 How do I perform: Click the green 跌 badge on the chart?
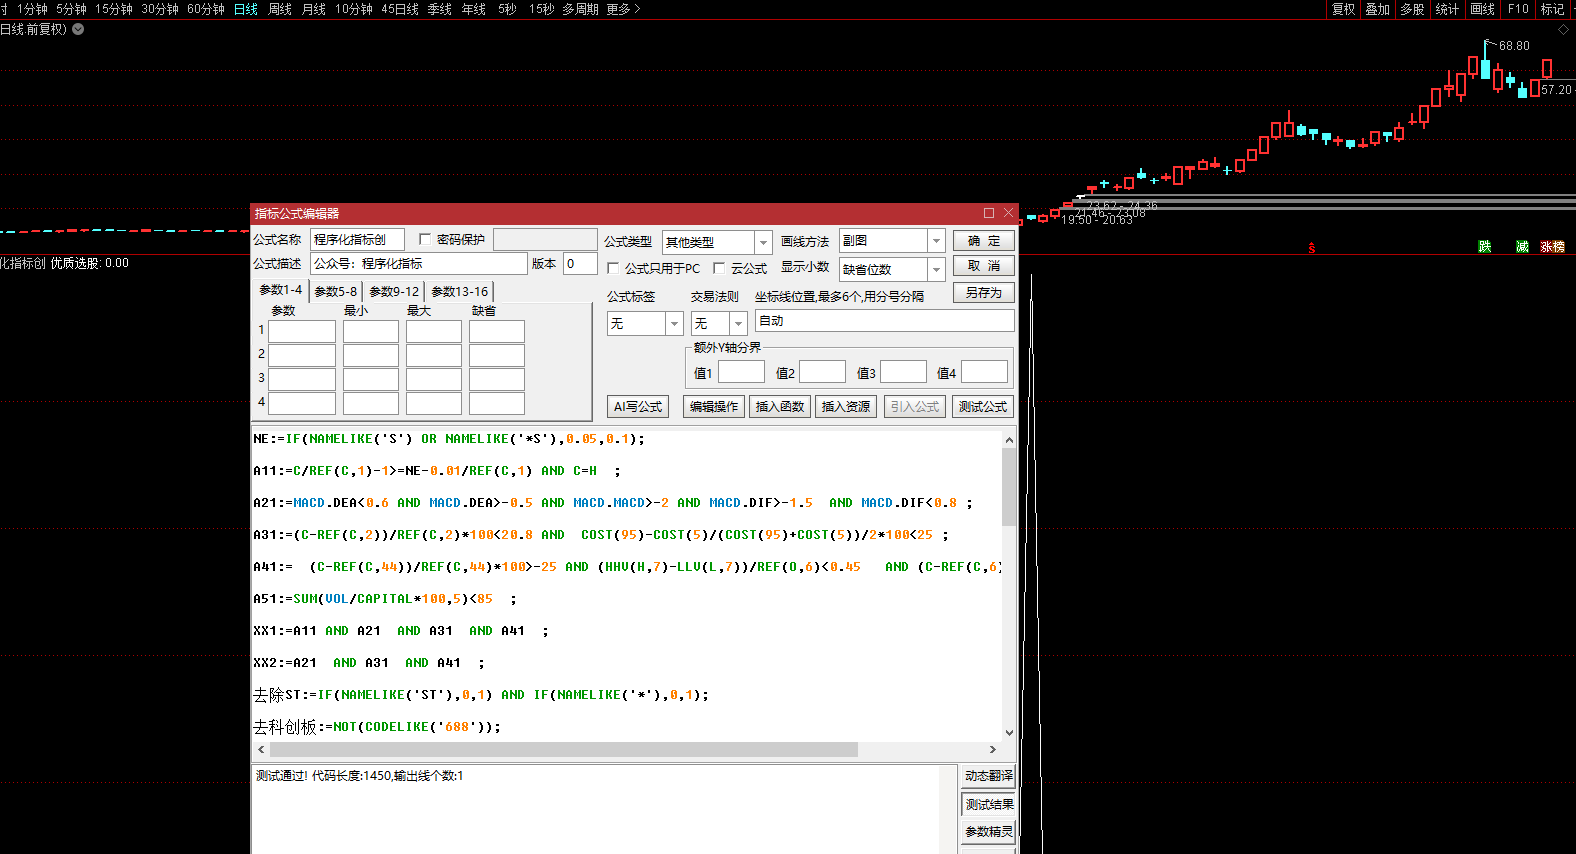click(x=1484, y=247)
